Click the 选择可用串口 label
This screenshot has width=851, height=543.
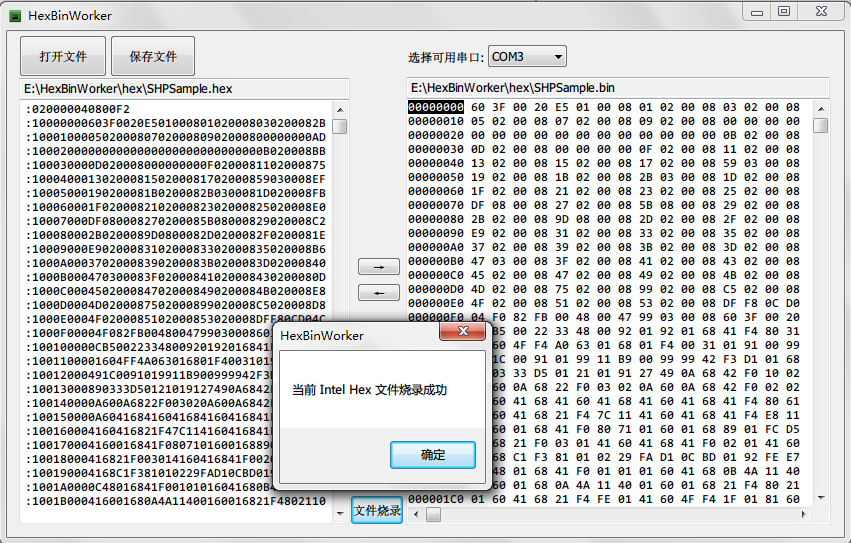coord(446,58)
